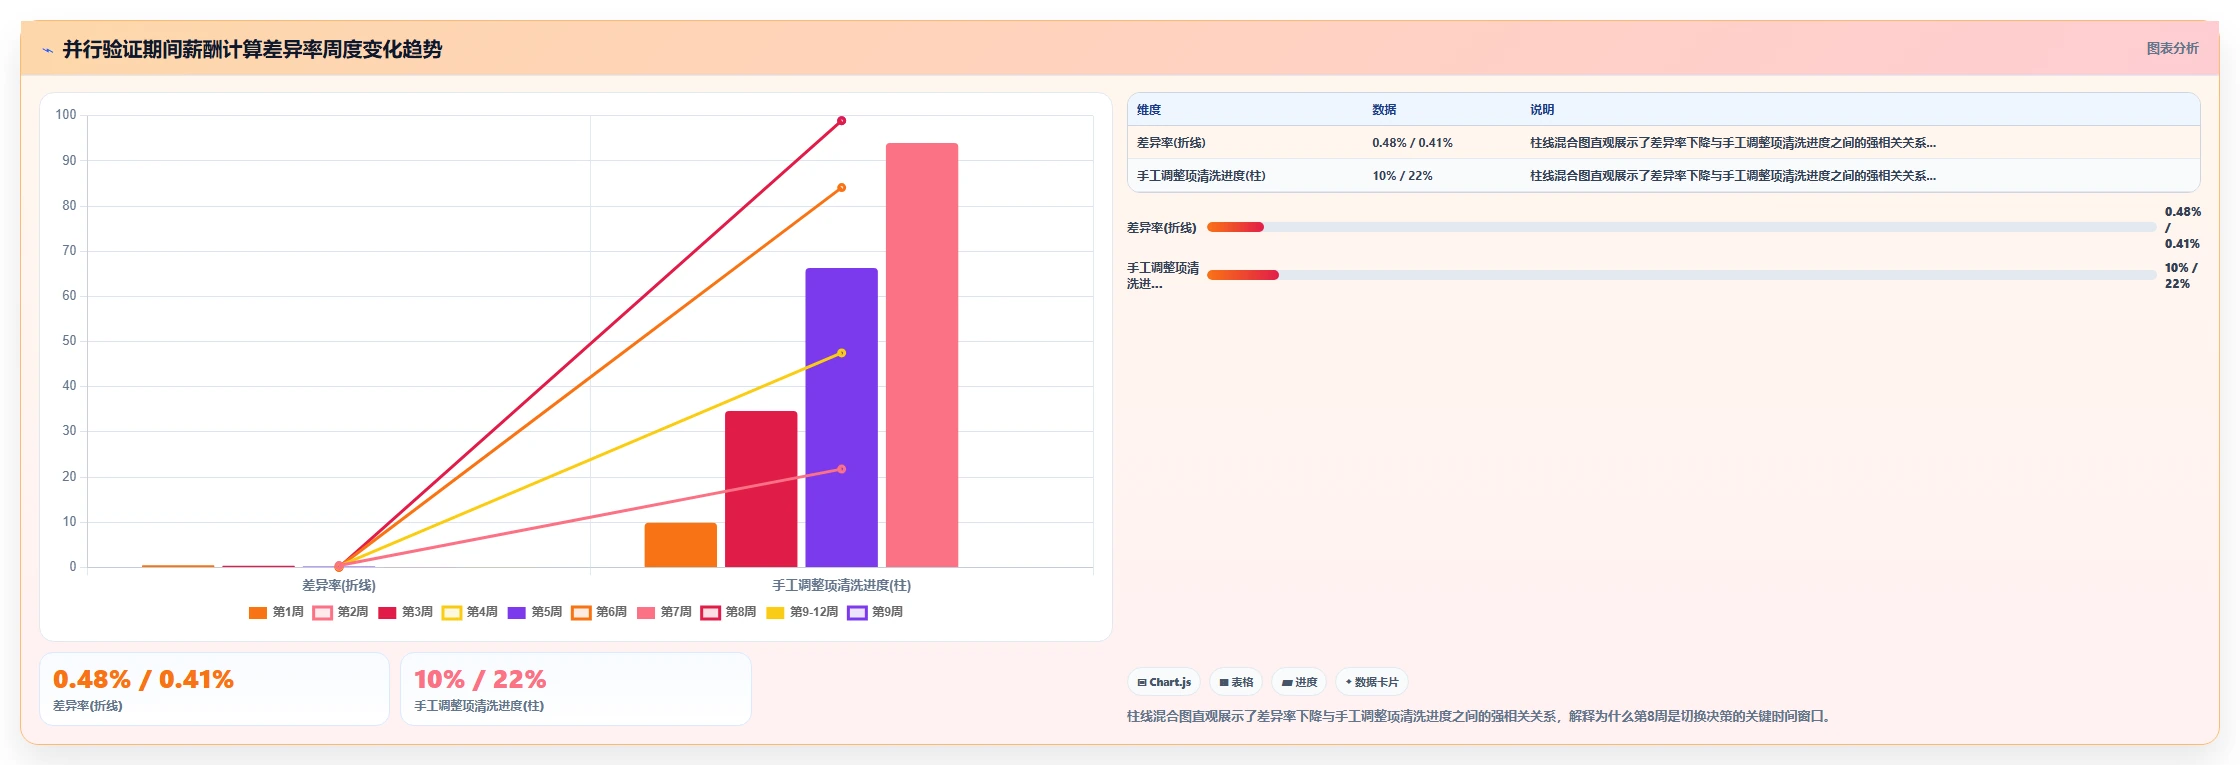Click the 数据卡片 chip
This screenshot has height=765, width=2240.
1371,682
